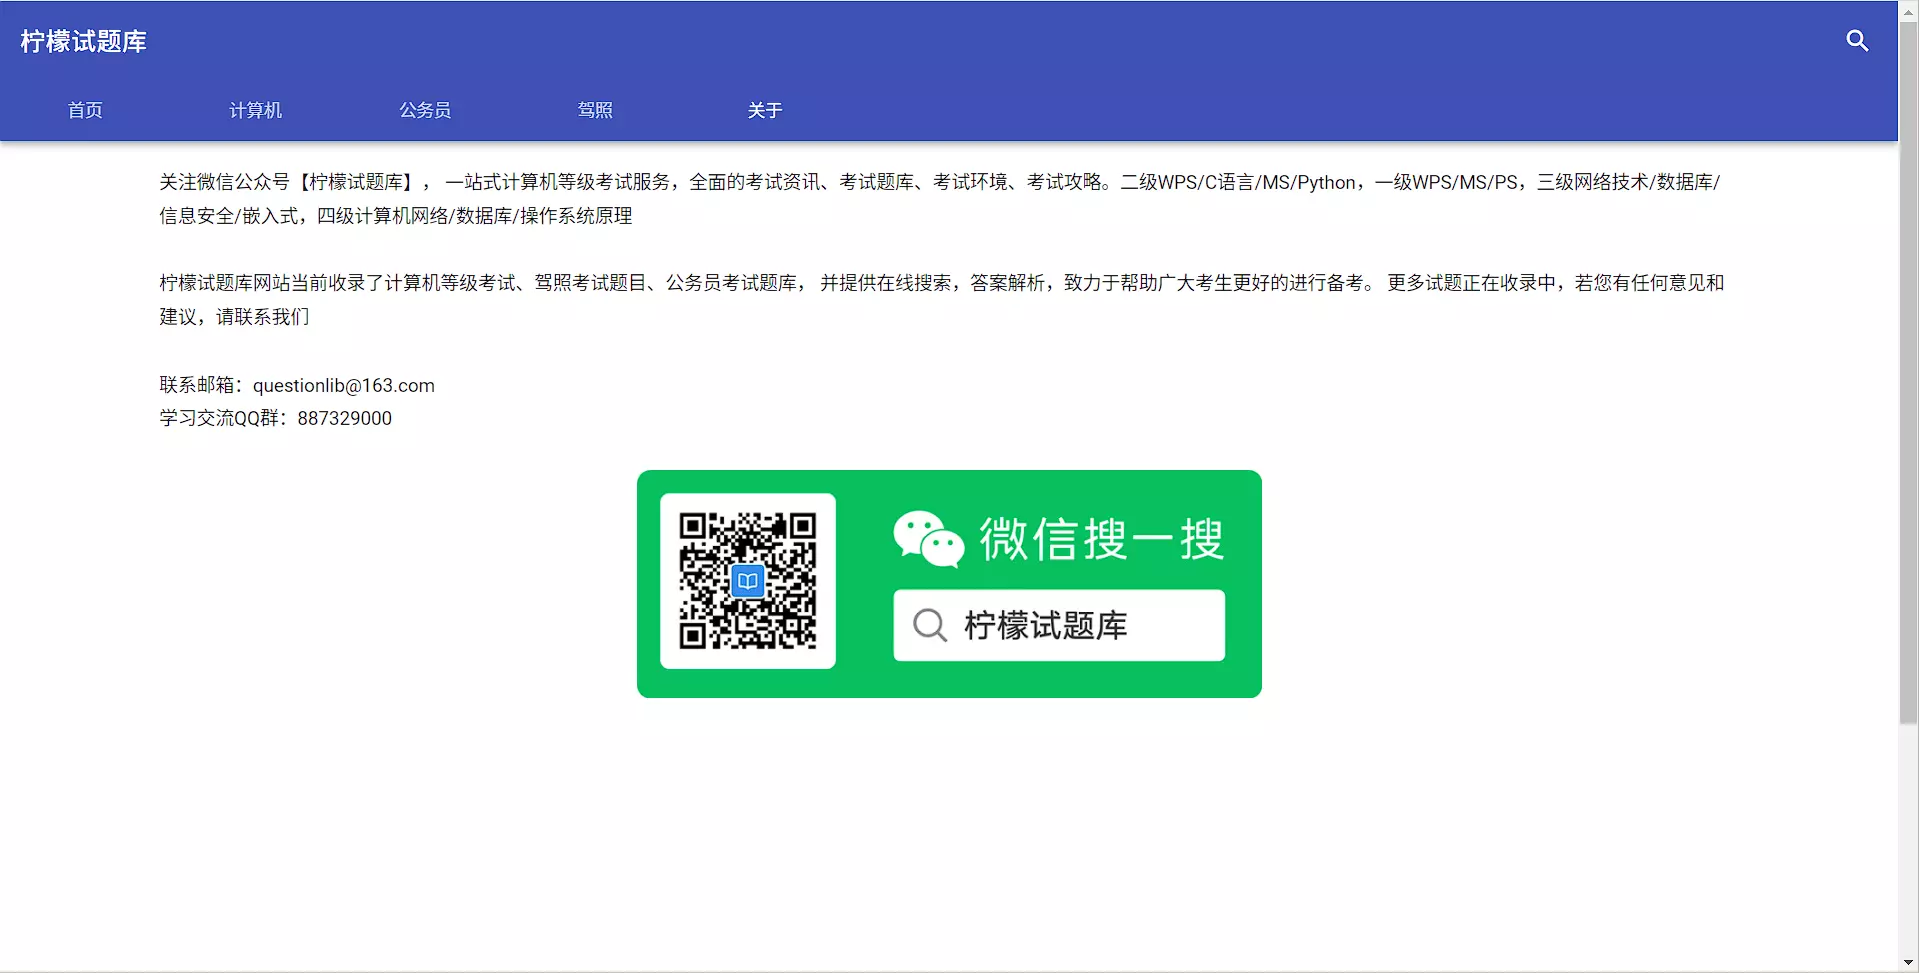Image resolution: width=1919 pixels, height=973 pixels.
Task: Click the questionlib@163.com email address
Action: tap(343, 385)
